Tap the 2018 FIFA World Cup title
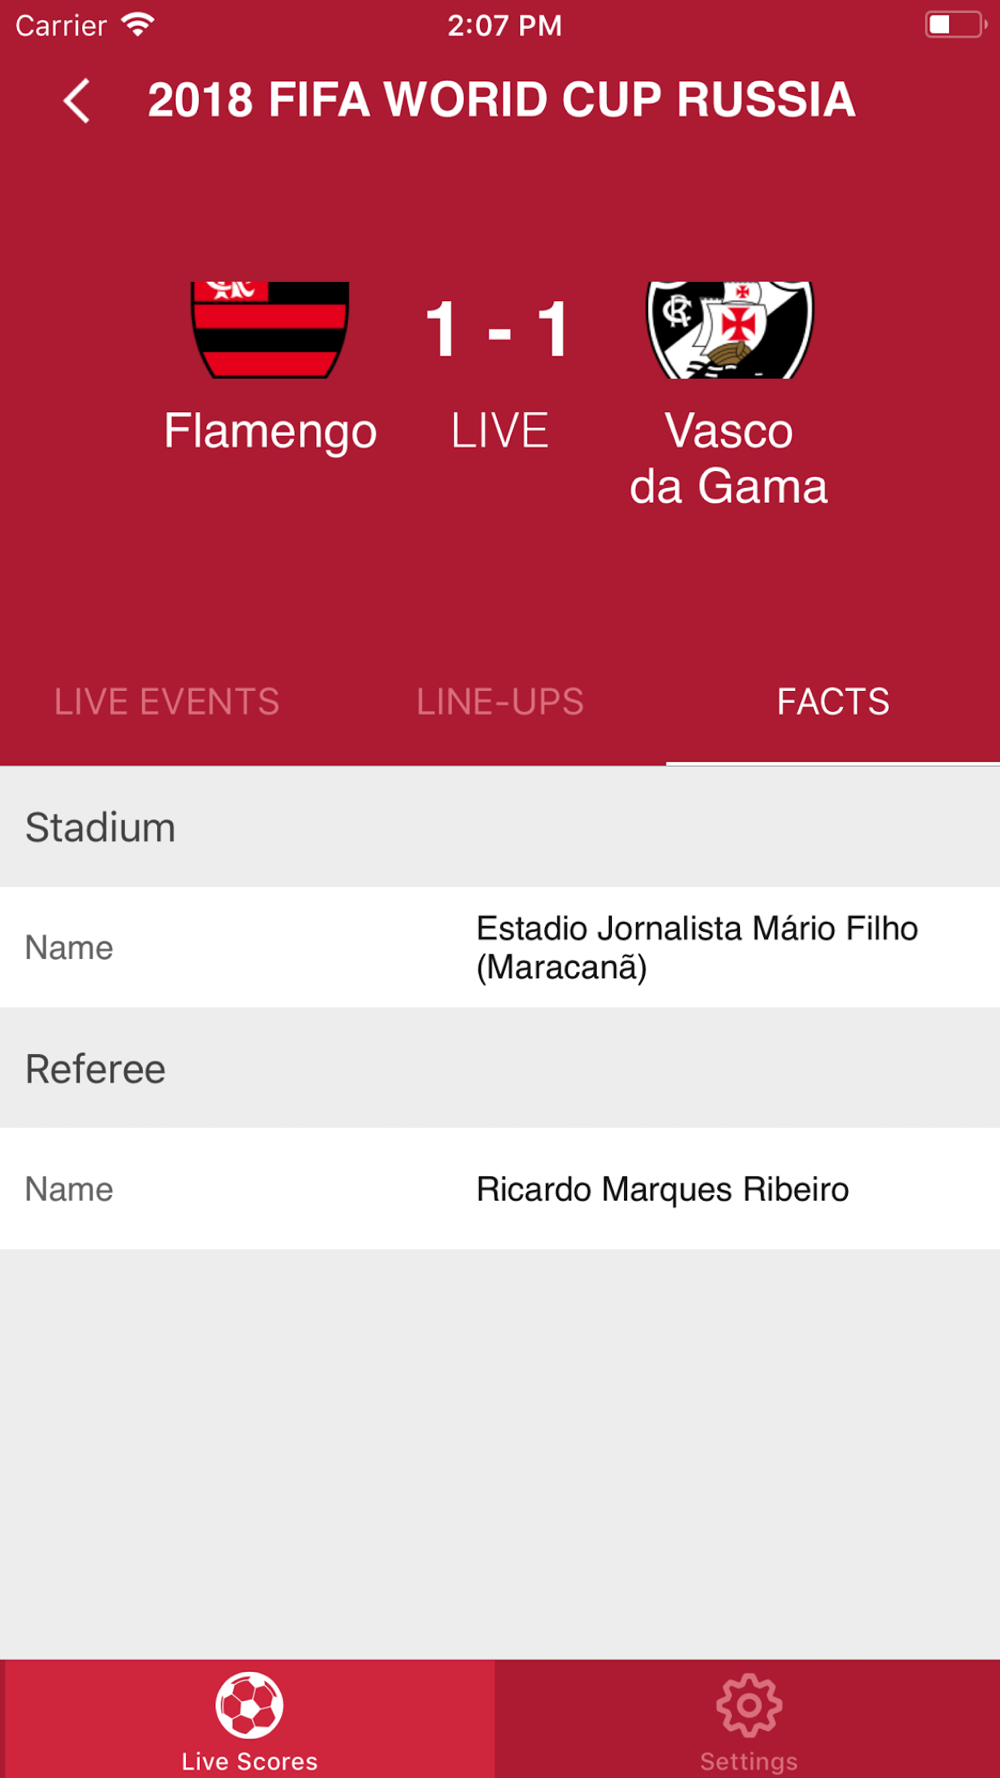 coord(501,100)
